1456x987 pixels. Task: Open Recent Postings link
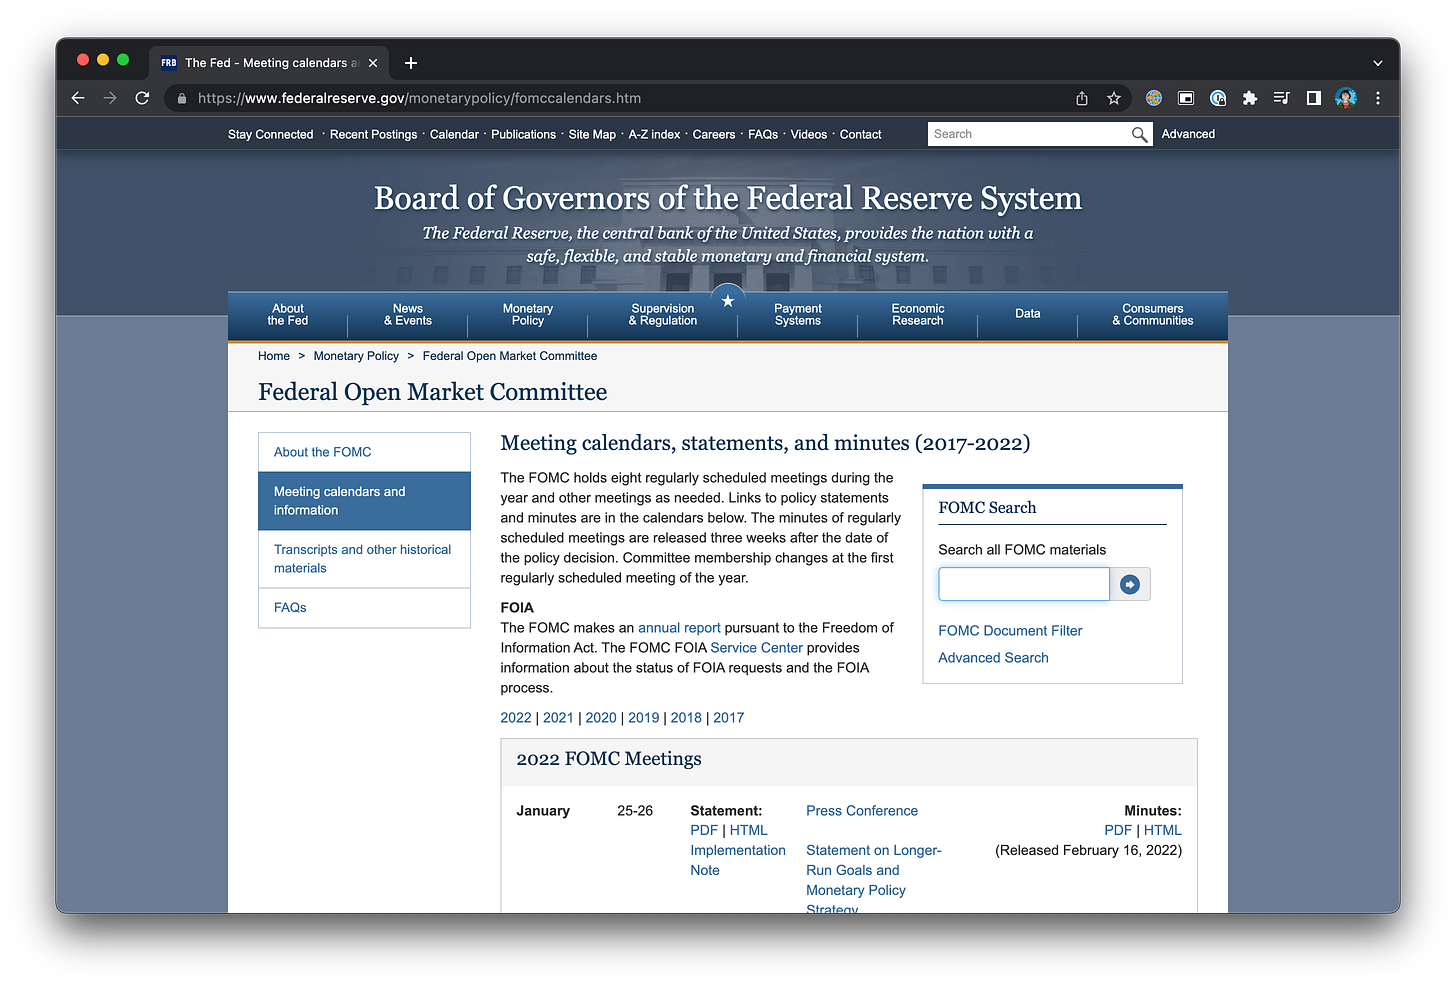point(373,135)
